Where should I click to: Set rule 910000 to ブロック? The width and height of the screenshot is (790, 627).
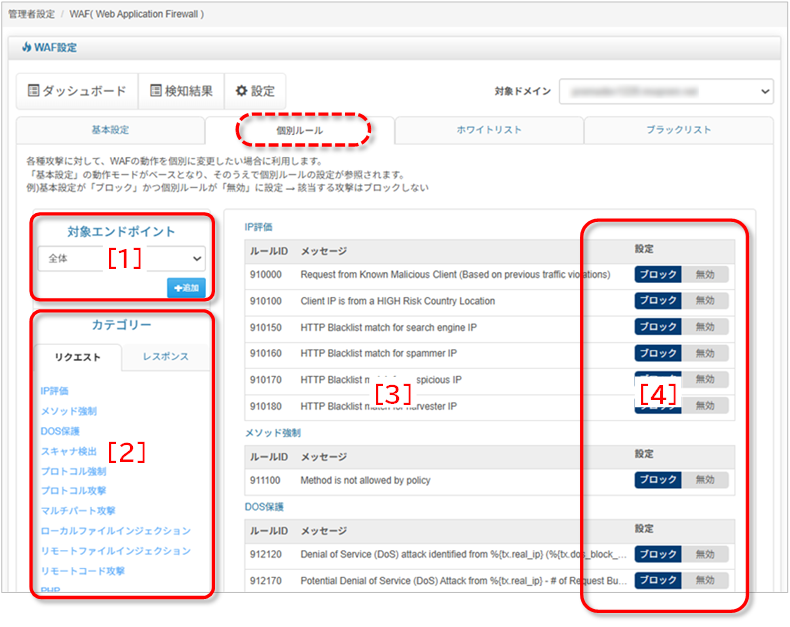coord(658,275)
